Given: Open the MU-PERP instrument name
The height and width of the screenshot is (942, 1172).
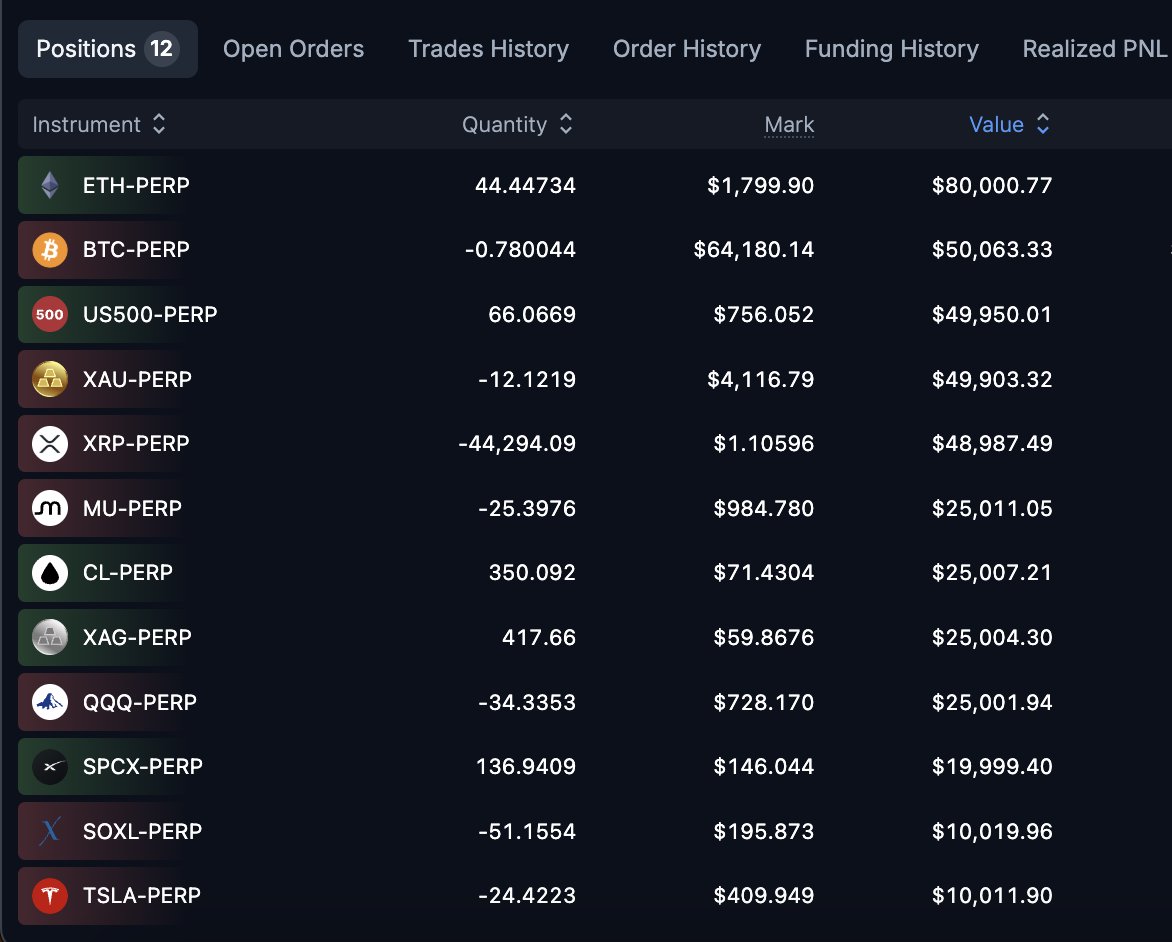Looking at the screenshot, I should [132, 508].
